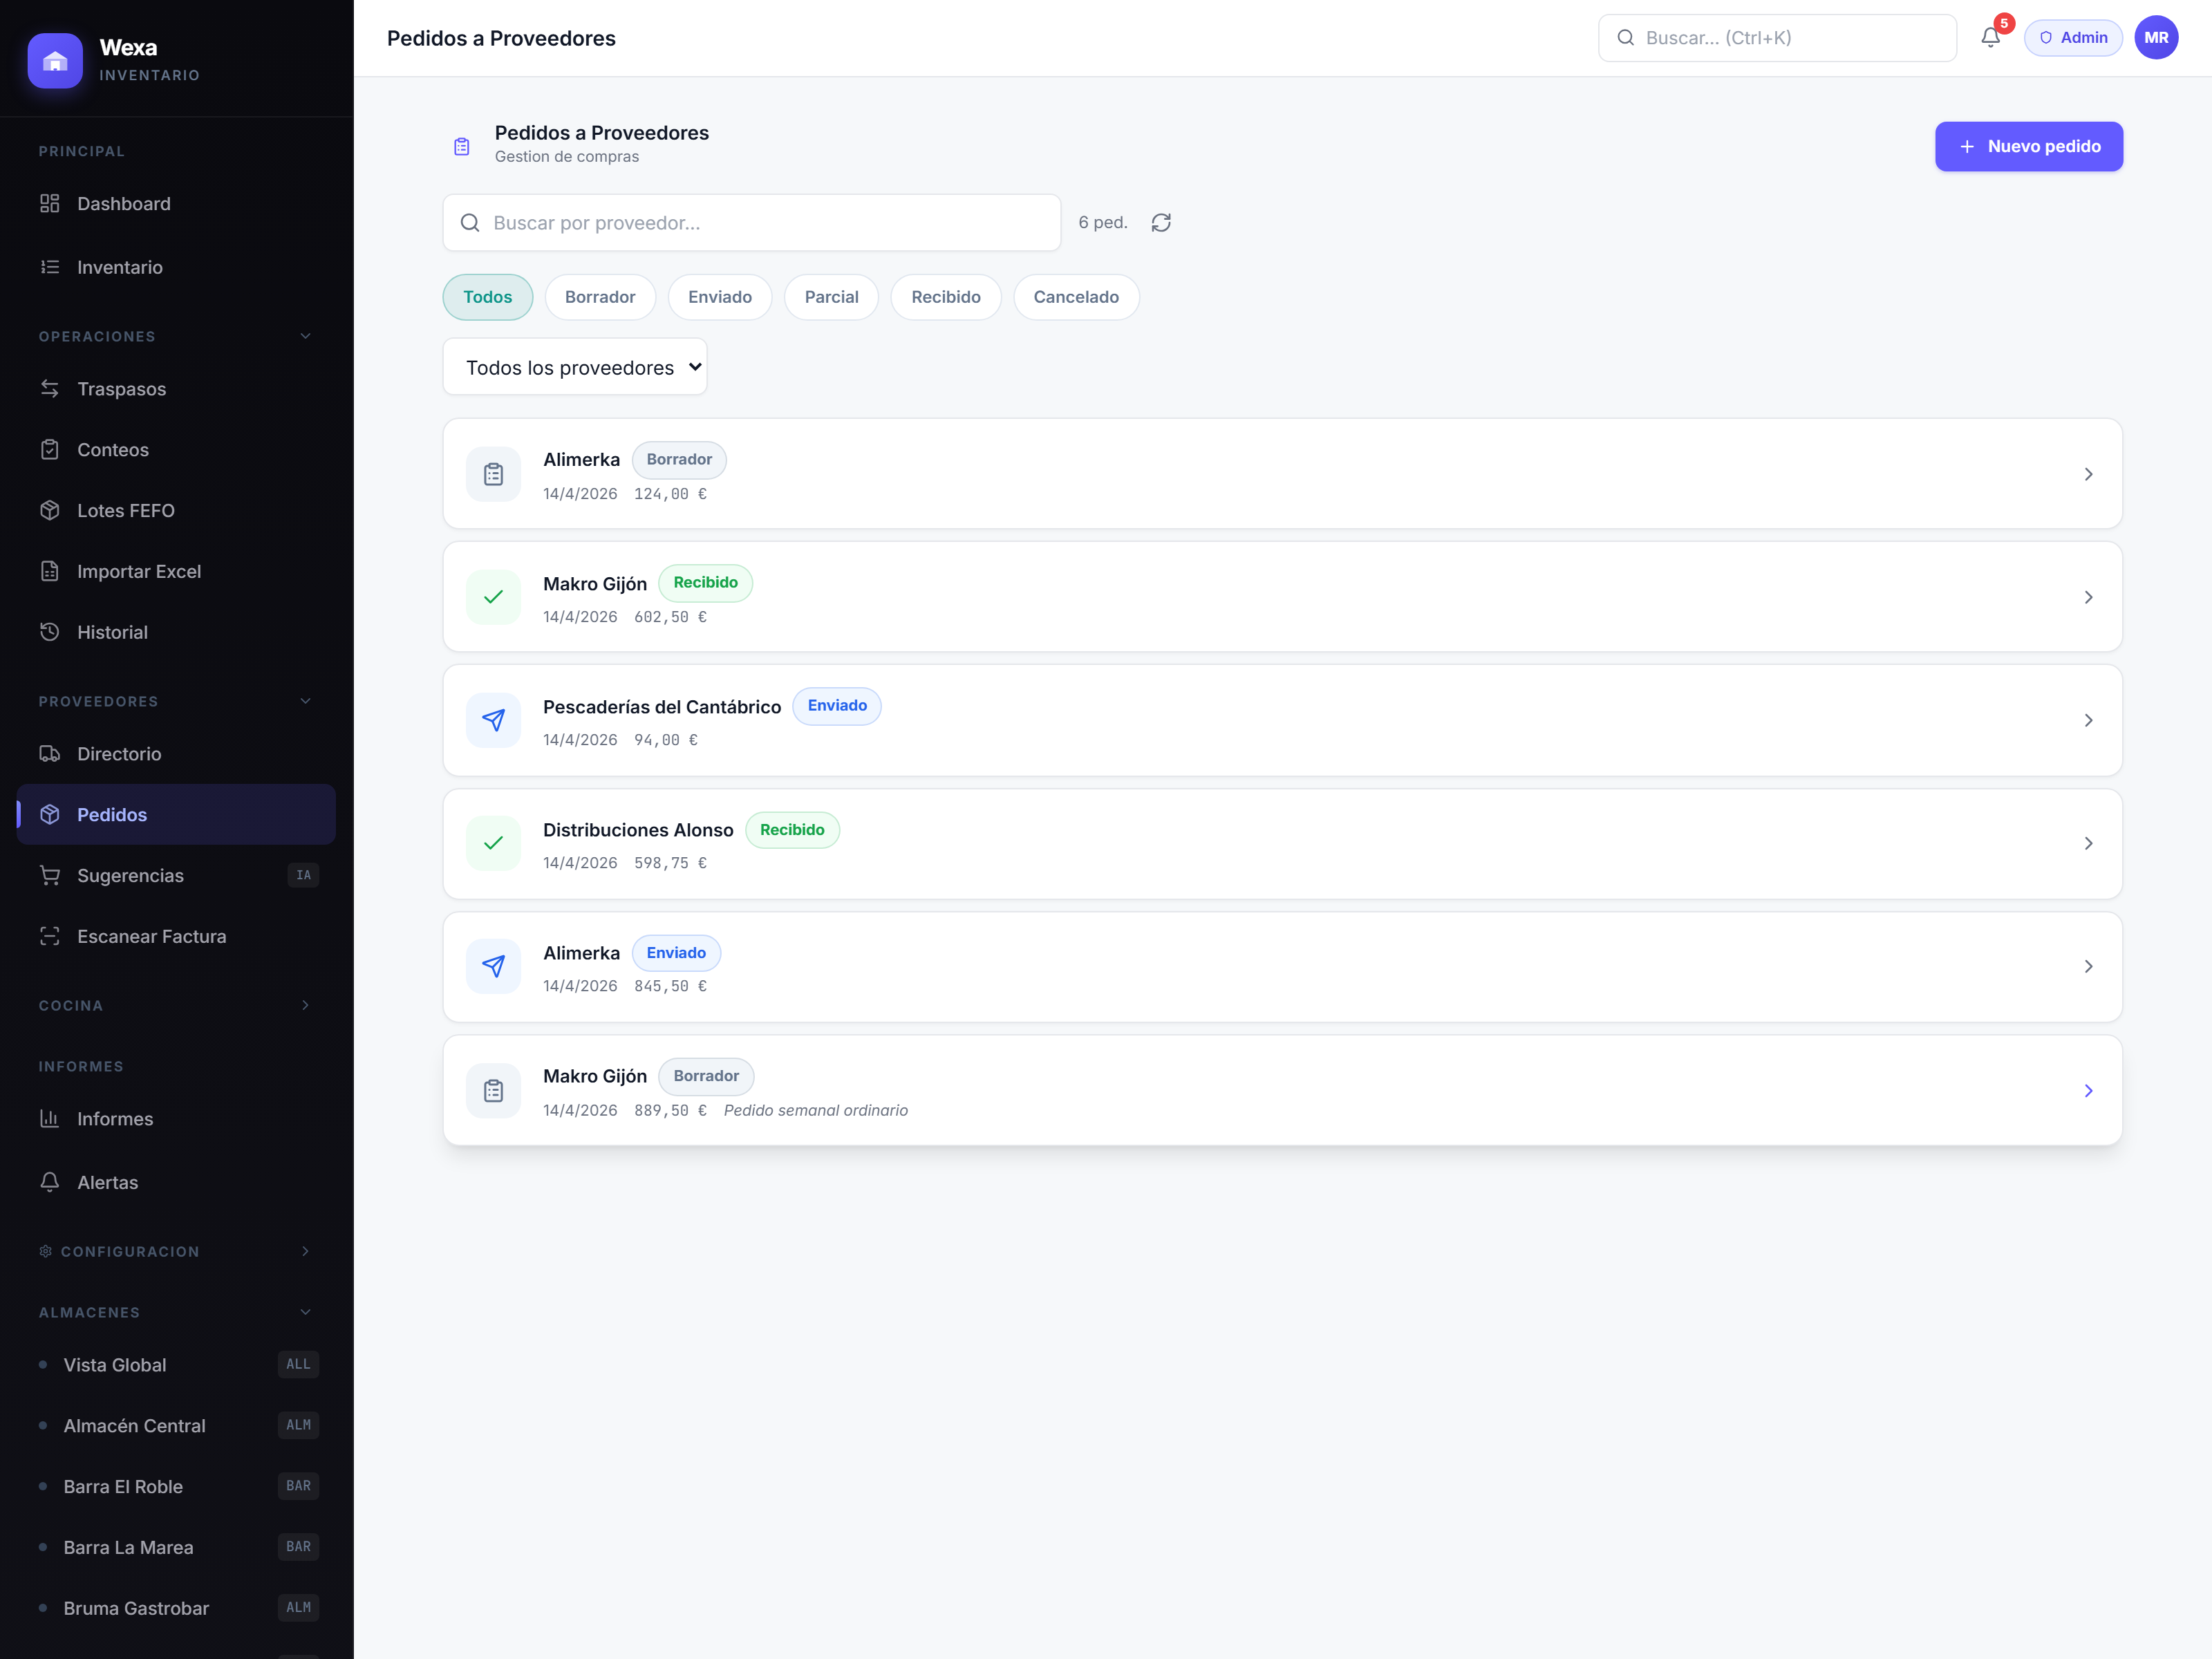
Task: Click the Traspasos arrows icon
Action: [50, 389]
